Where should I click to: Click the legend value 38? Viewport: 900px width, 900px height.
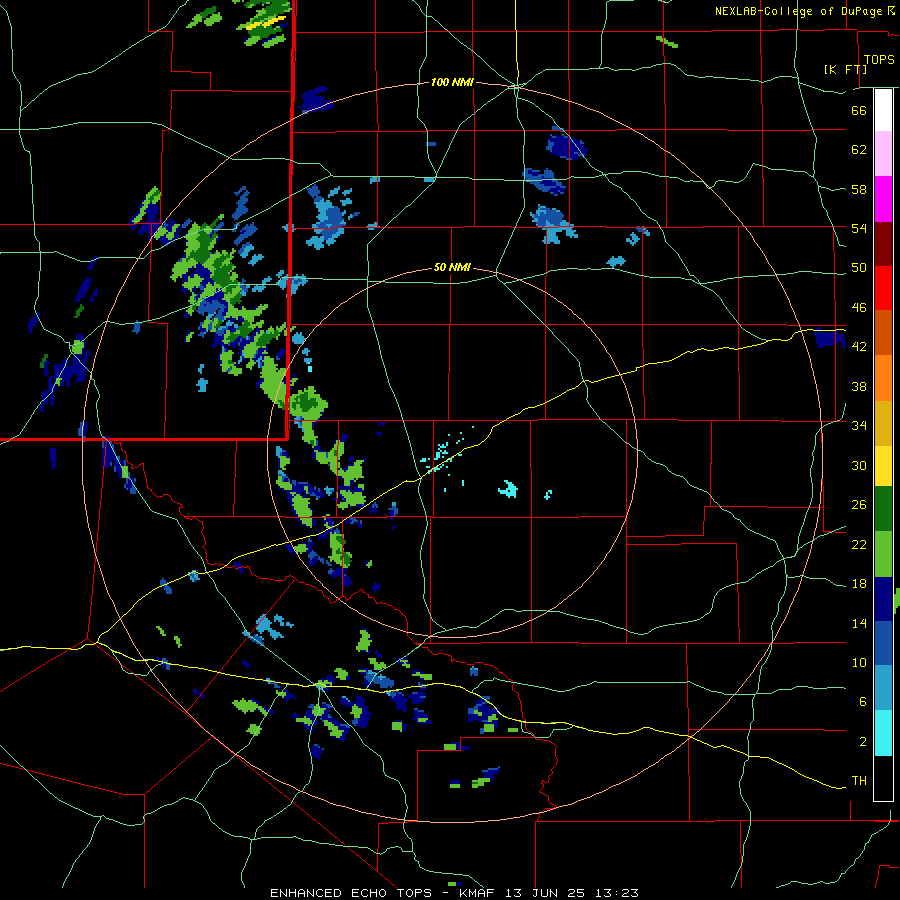click(x=859, y=386)
